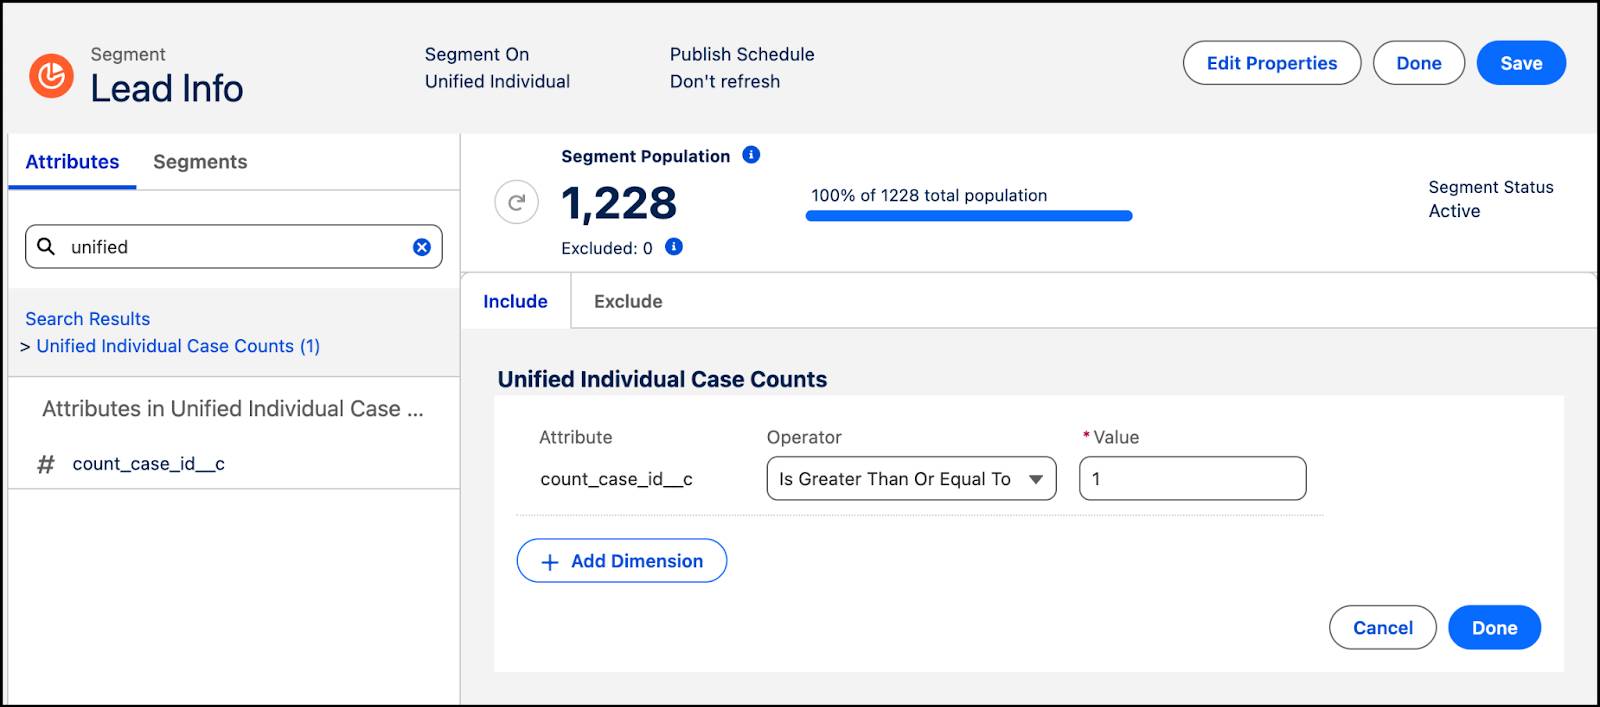Select the Include tab
This screenshot has width=1600, height=707.
coord(515,301)
